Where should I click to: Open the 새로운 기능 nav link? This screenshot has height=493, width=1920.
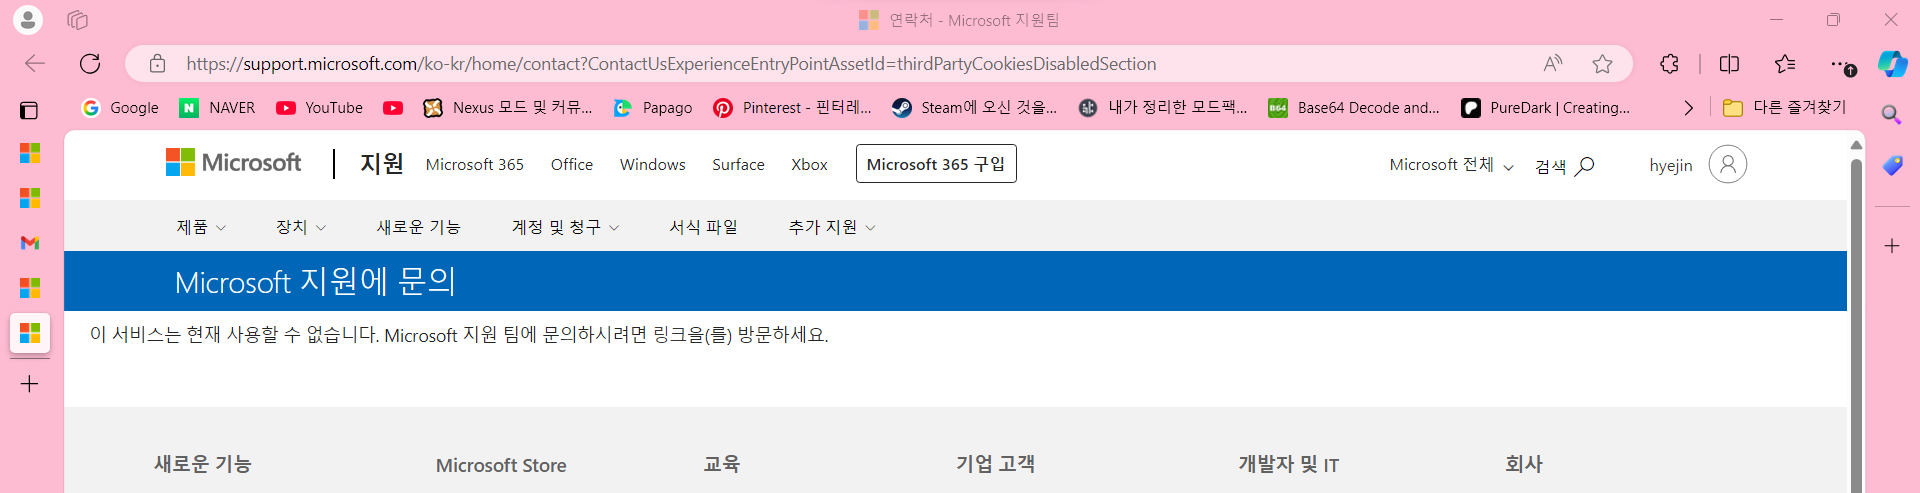(419, 227)
